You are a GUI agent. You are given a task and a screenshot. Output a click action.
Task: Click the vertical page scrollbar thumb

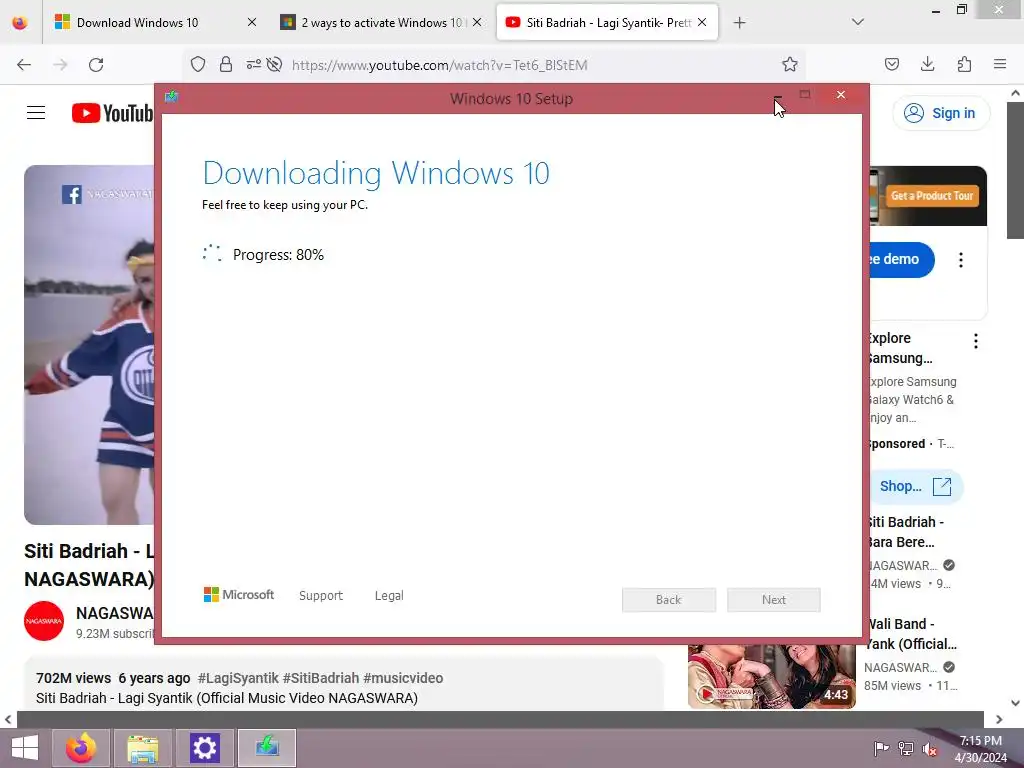(x=1016, y=170)
